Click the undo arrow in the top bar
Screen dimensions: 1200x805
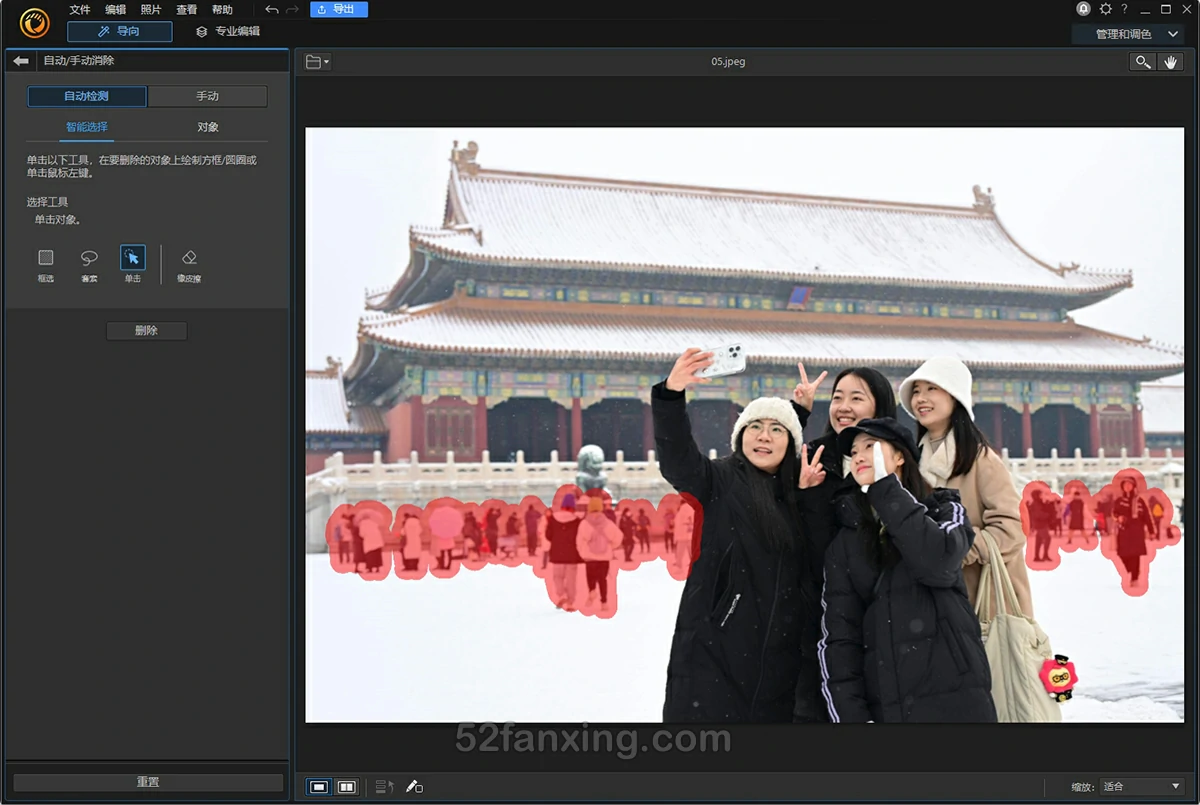[272, 9]
